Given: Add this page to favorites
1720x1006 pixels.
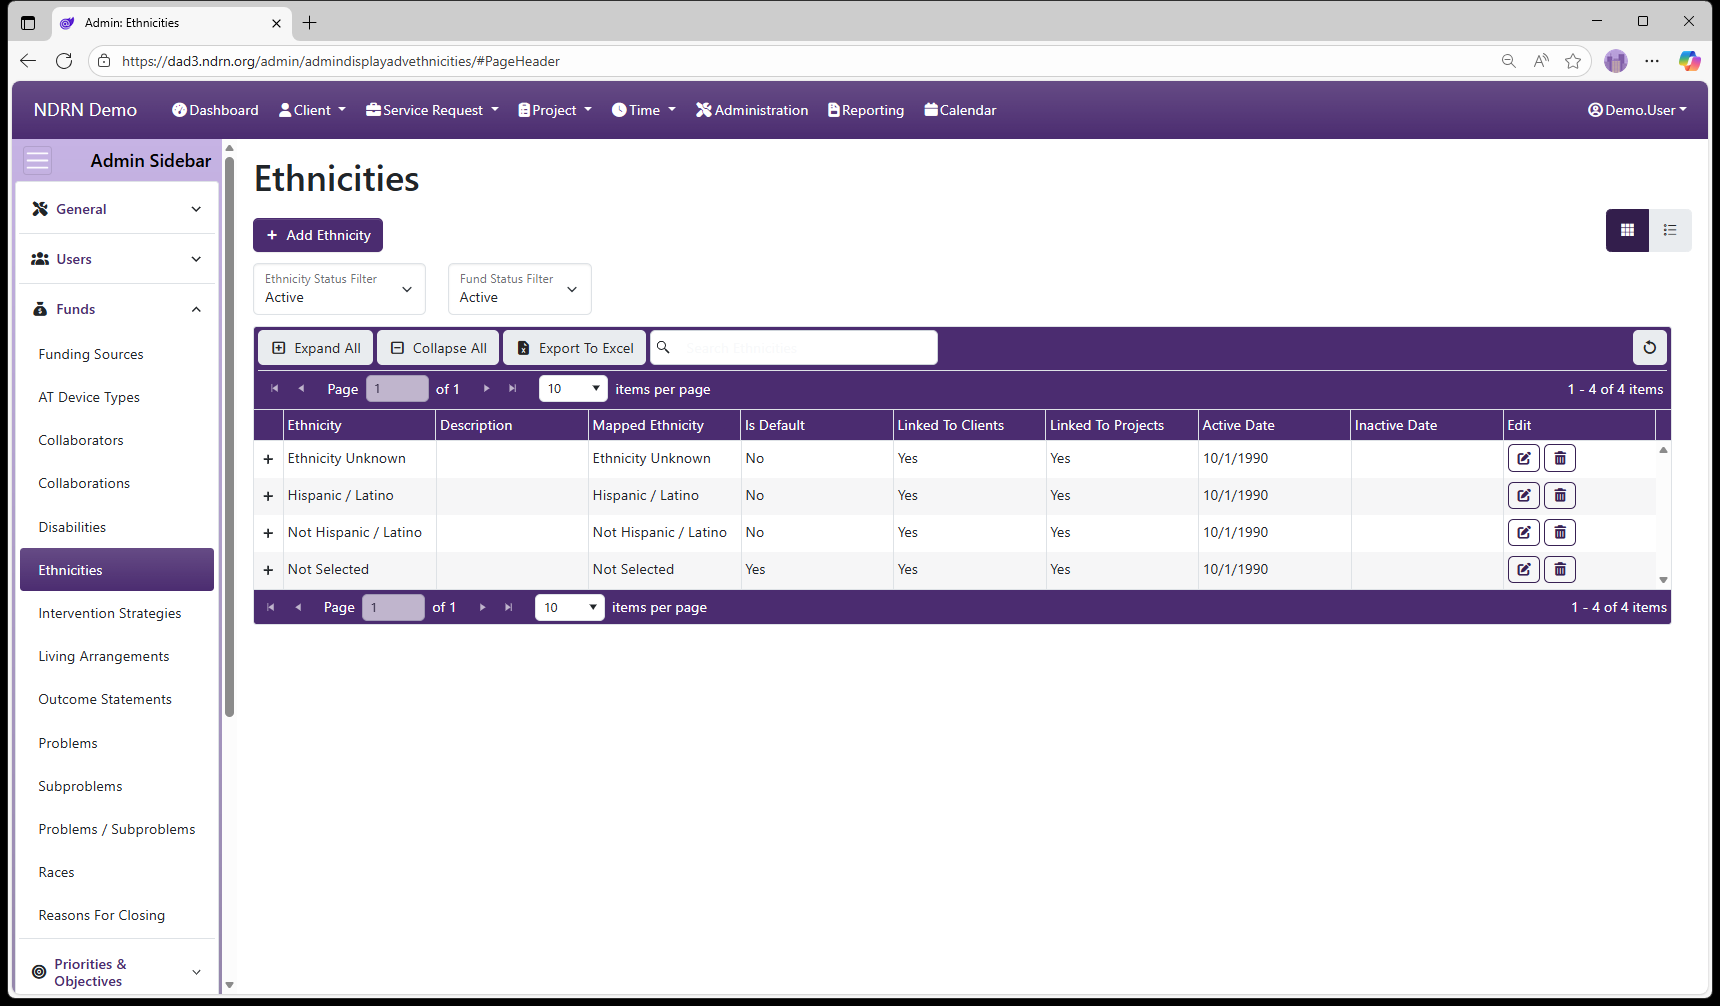Looking at the screenshot, I should click(1573, 61).
